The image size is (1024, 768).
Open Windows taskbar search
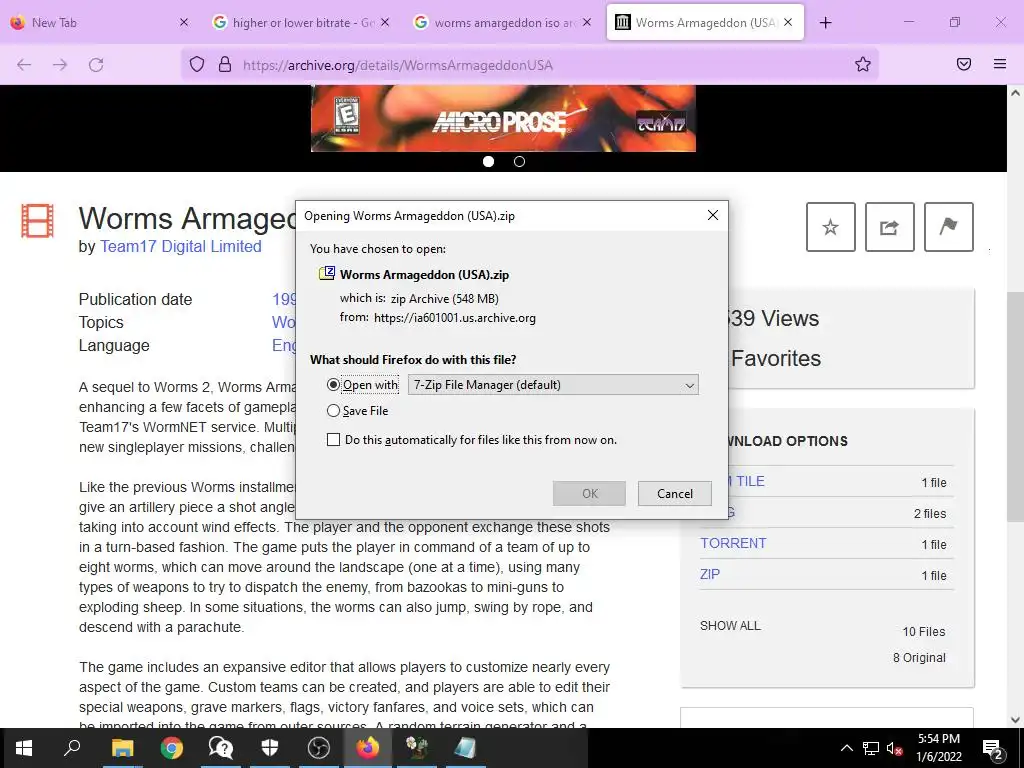[x=72, y=747]
